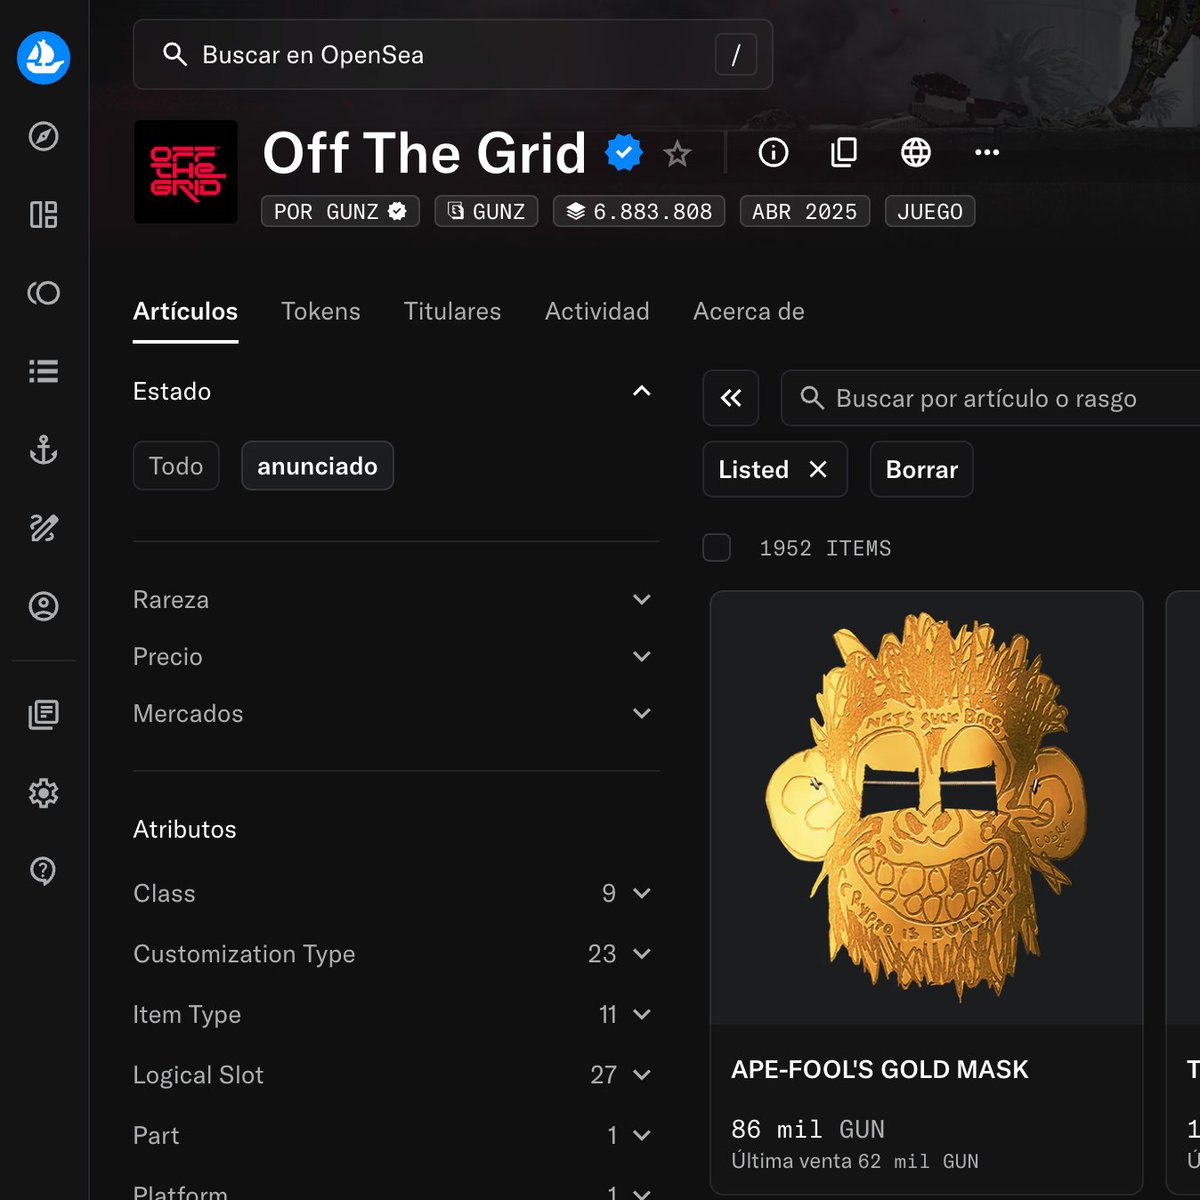
Task: Click the GUNZ chain badge
Action: (486, 211)
